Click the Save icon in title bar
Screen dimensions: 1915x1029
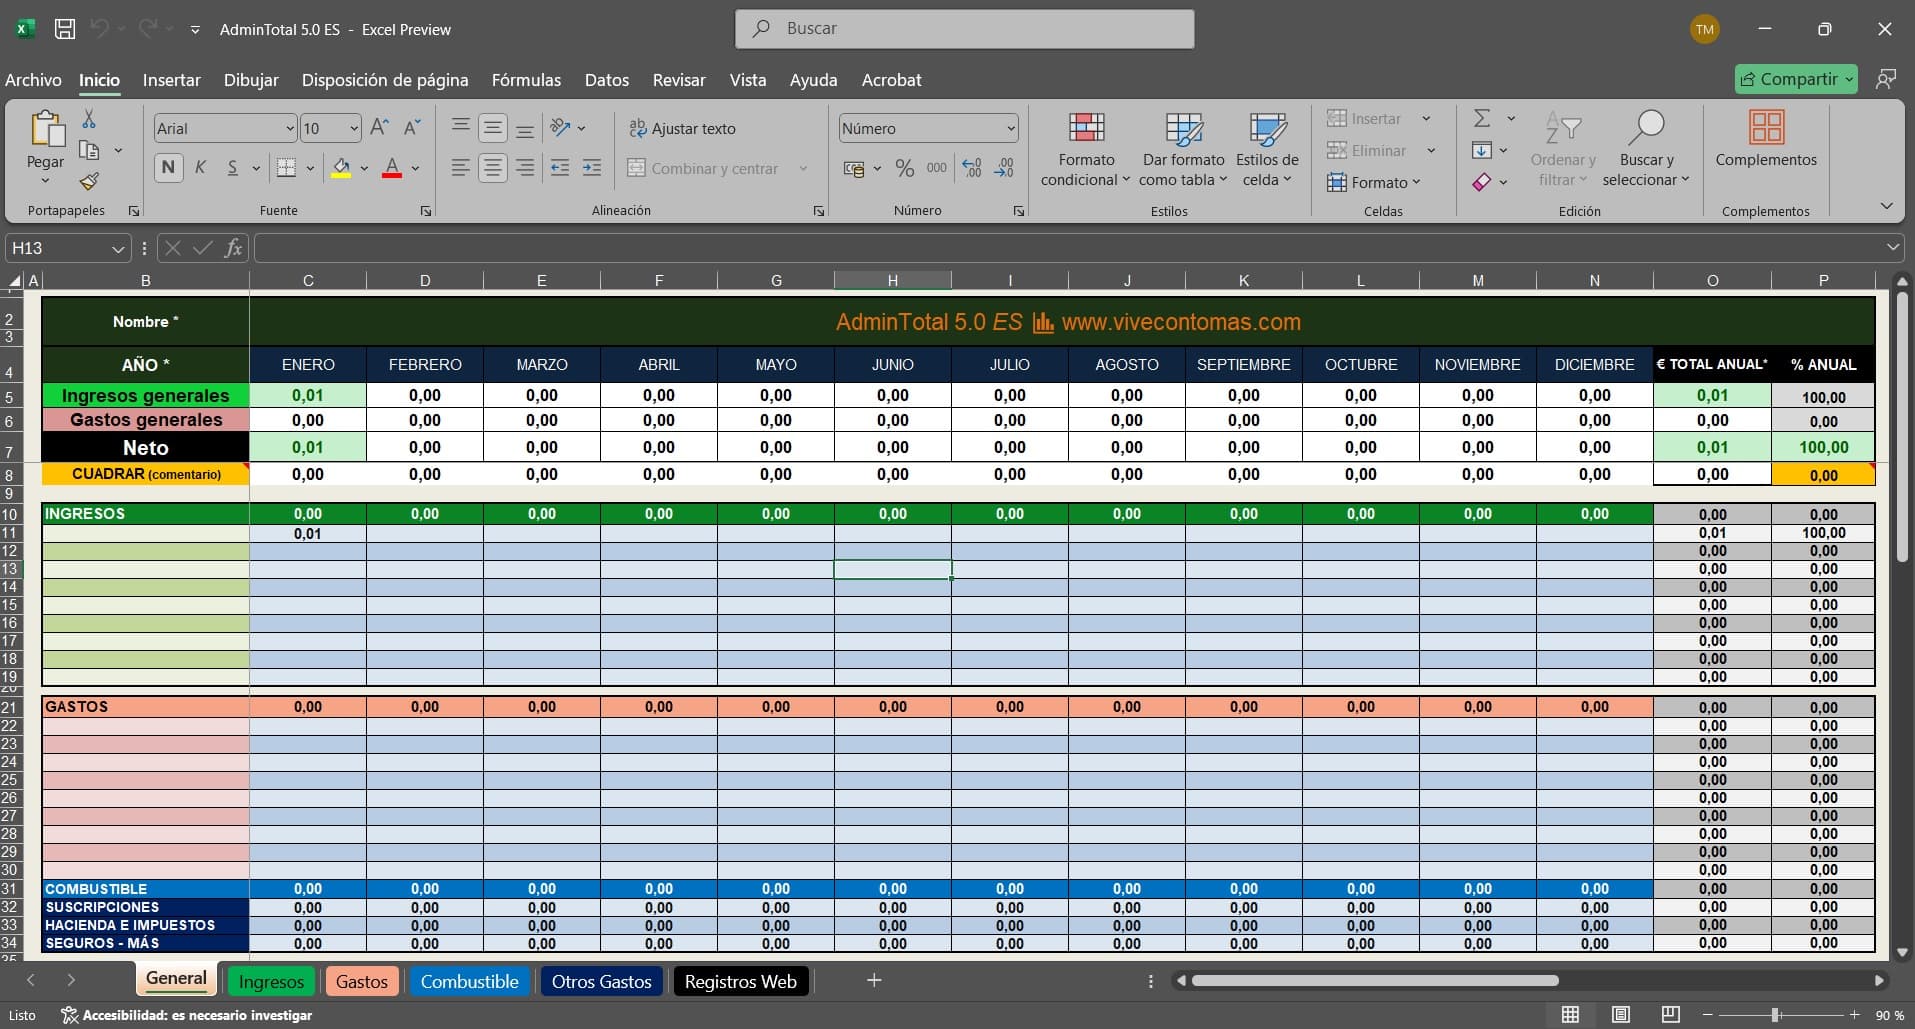pyautogui.click(x=65, y=29)
